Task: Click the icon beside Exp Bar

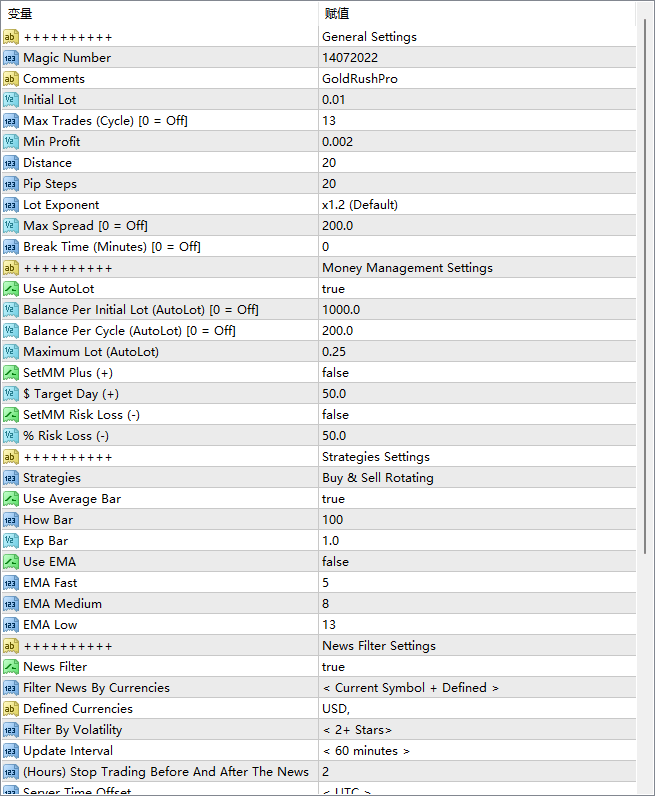Action: point(11,541)
